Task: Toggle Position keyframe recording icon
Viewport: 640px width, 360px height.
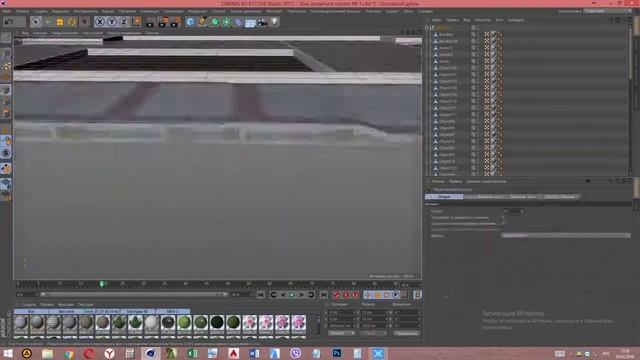Action: point(368,295)
